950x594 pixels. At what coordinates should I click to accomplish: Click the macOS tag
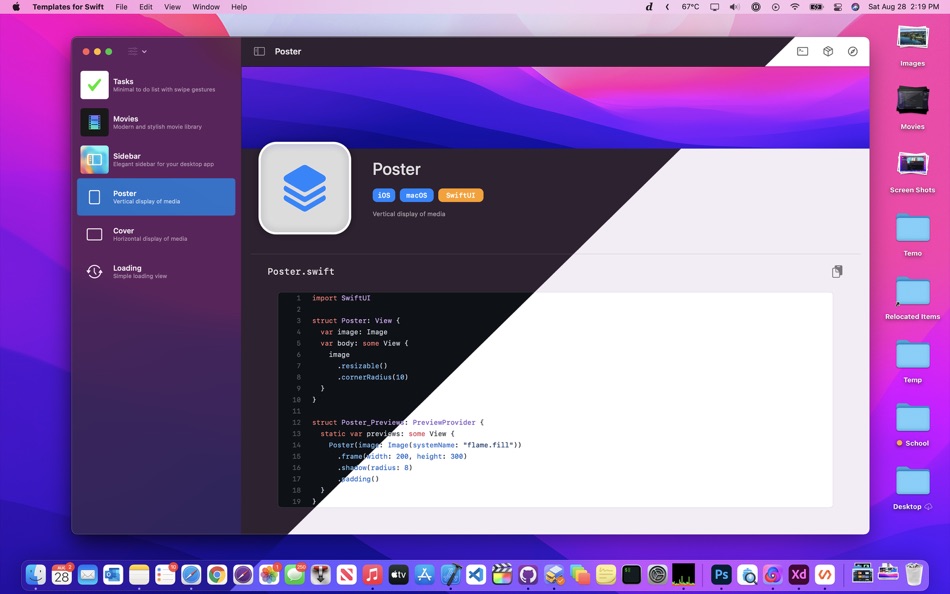(416, 195)
